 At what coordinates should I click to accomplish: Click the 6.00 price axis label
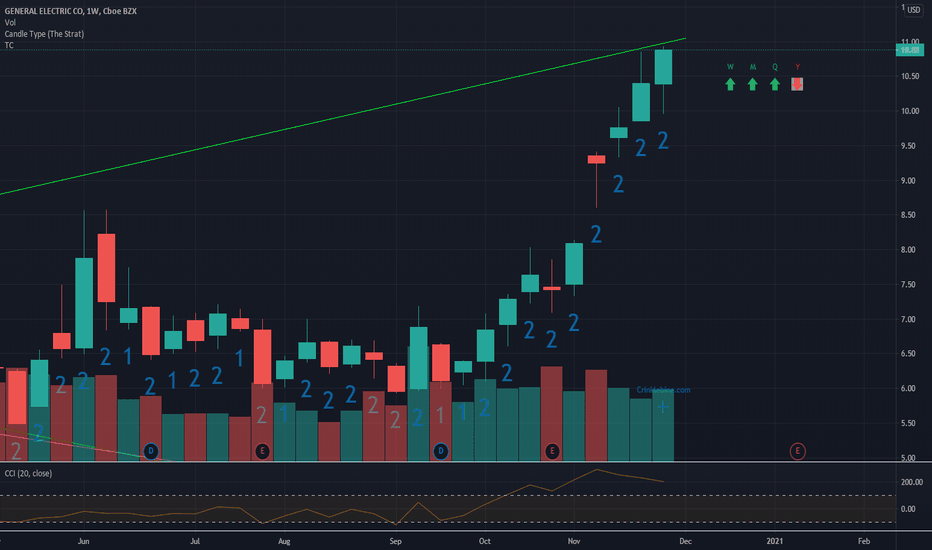pos(908,388)
